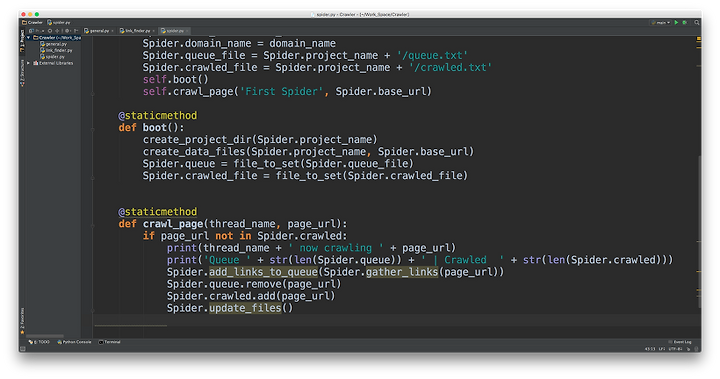The height and width of the screenshot is (379, 720).
Task: Select the spider.py editor tab
Action: 173,31
